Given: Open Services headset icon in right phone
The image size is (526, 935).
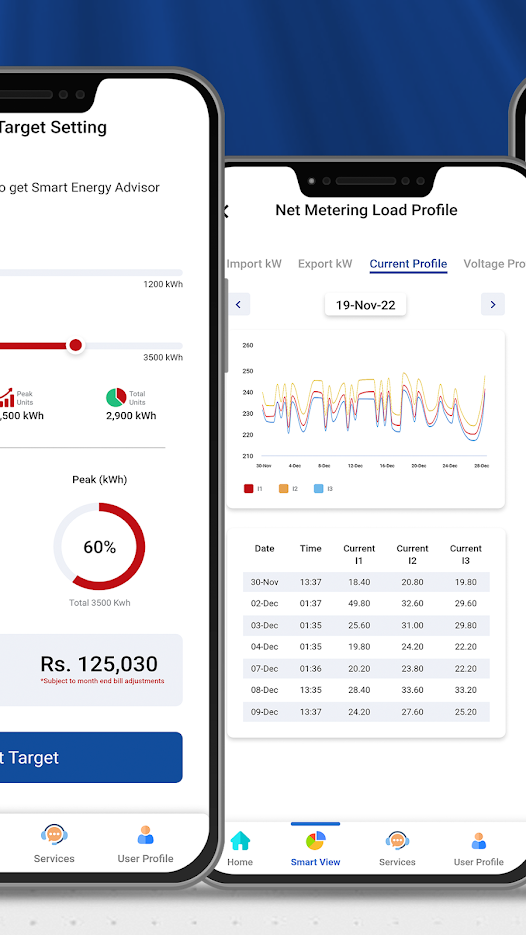Looking at the screenshot, I should (397, 841).
